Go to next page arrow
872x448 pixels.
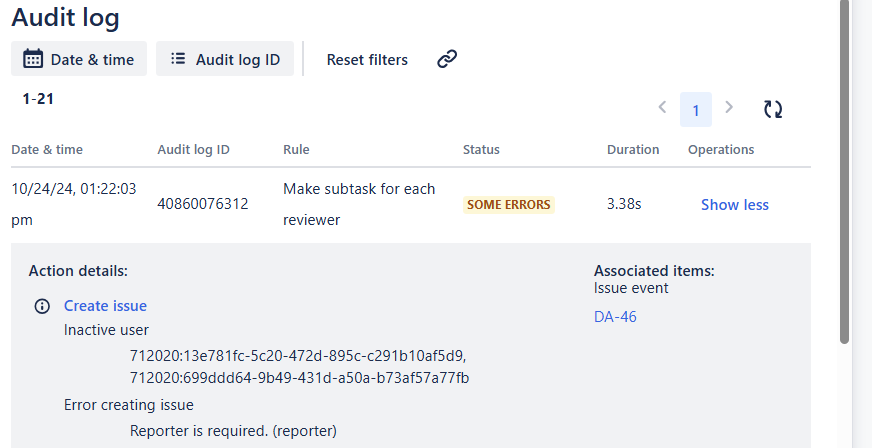(x=729, y=107)
